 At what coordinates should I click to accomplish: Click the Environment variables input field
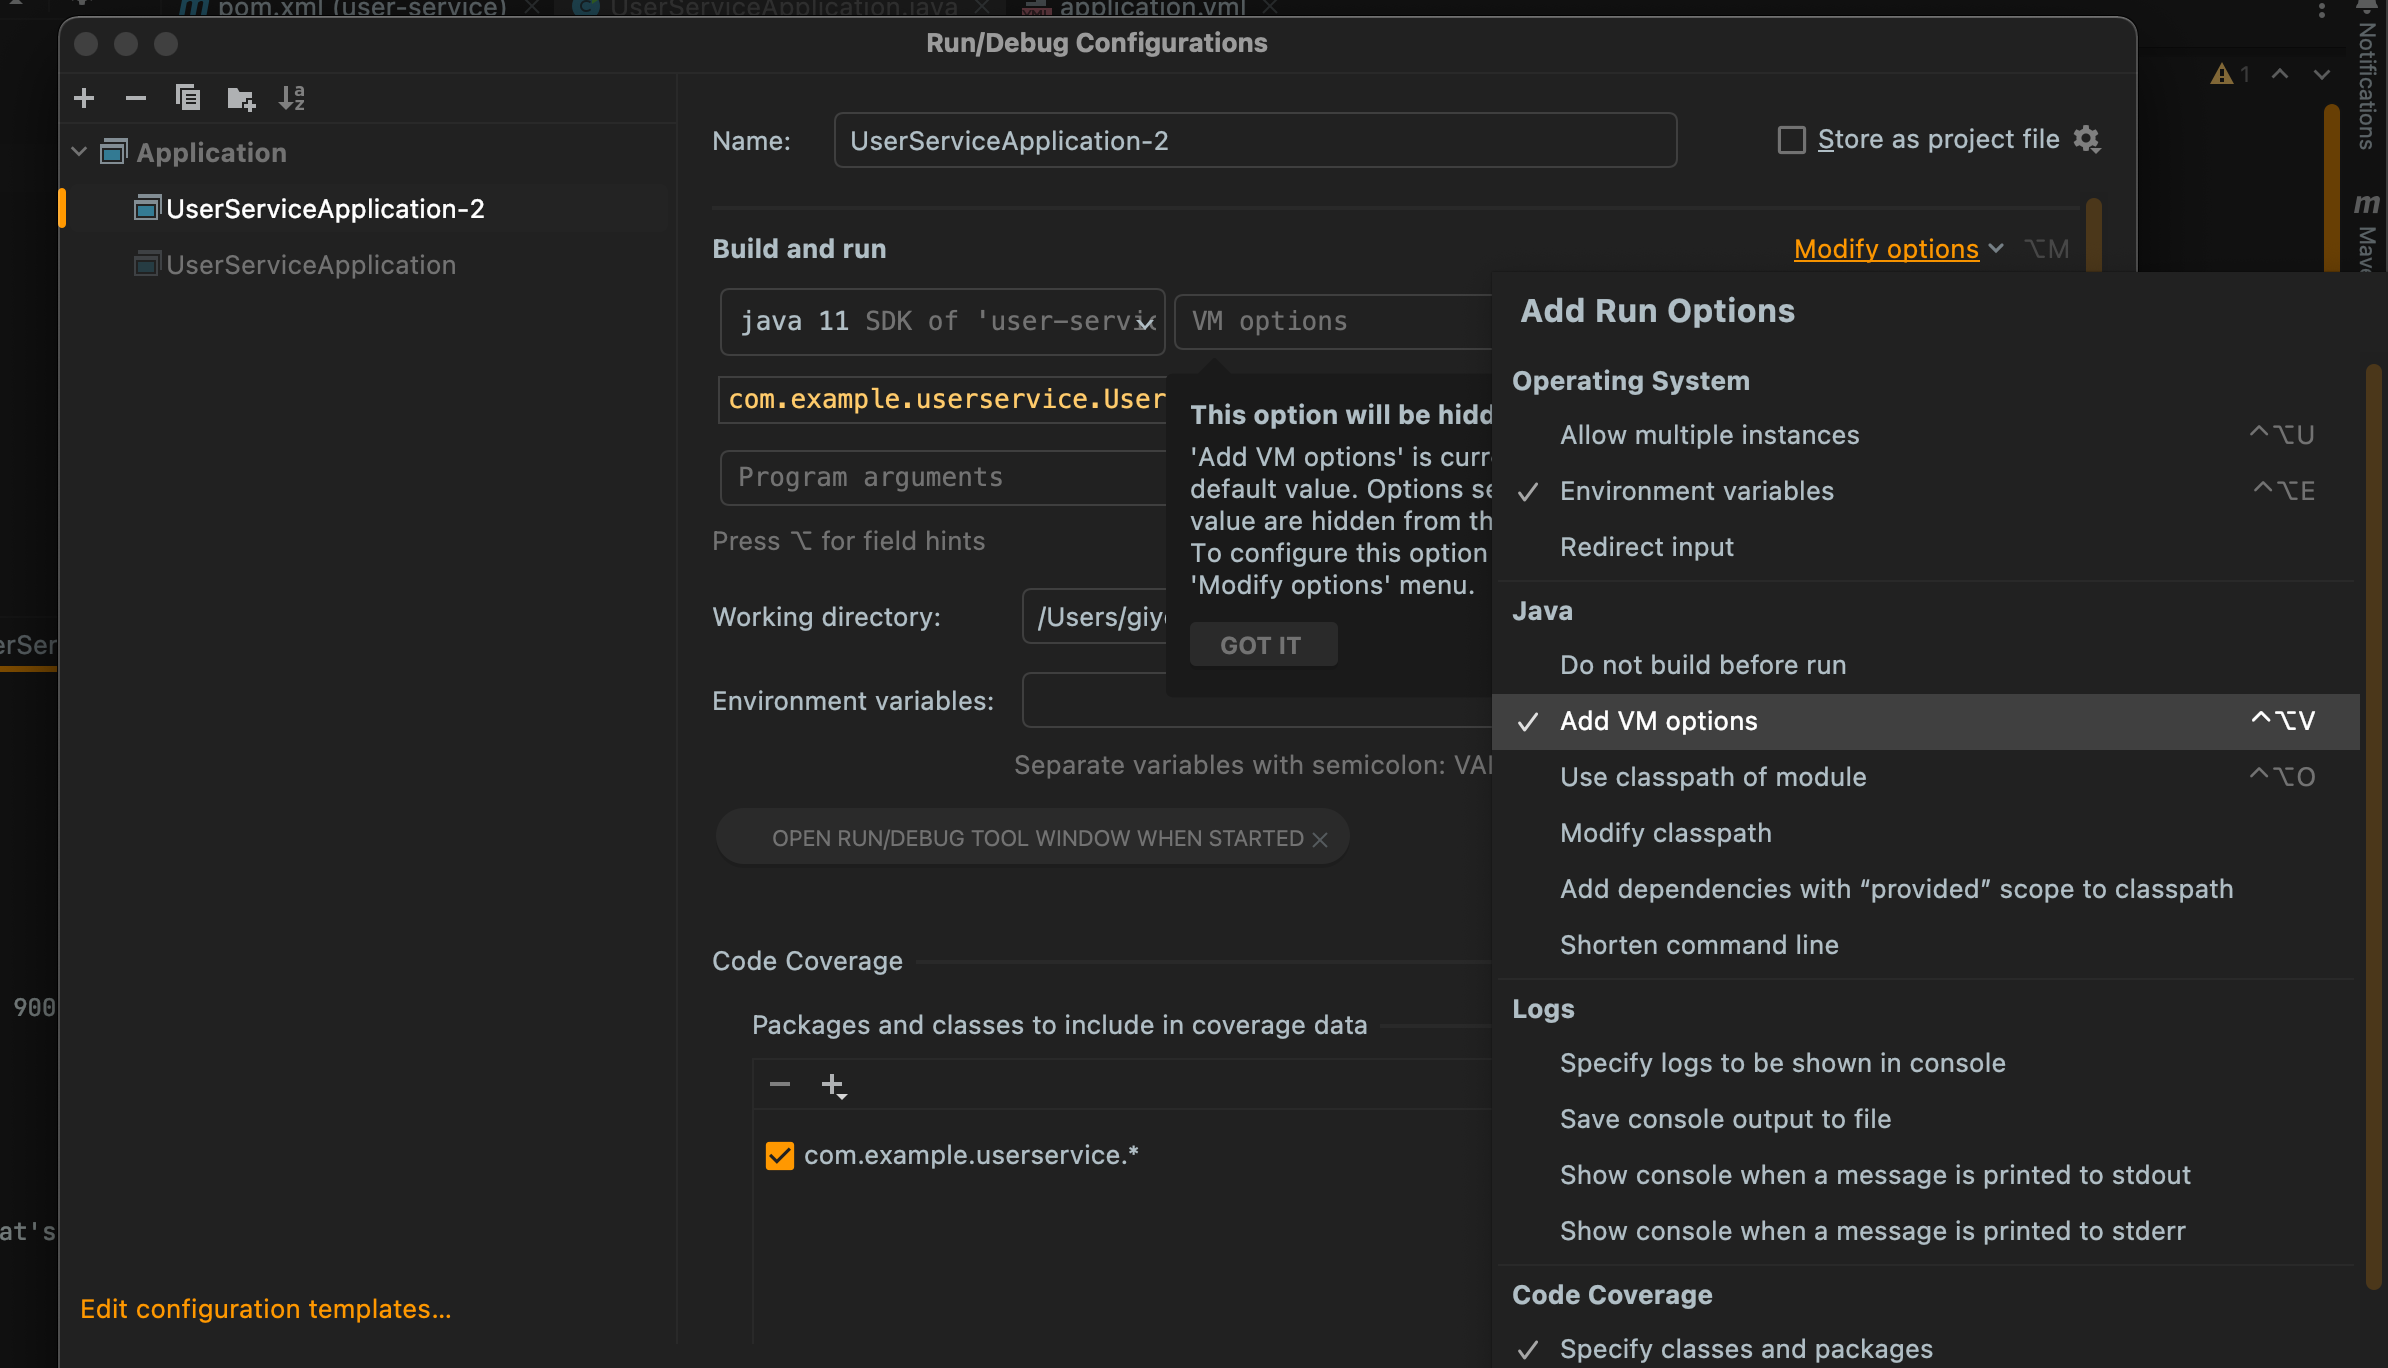point(1257,700)
